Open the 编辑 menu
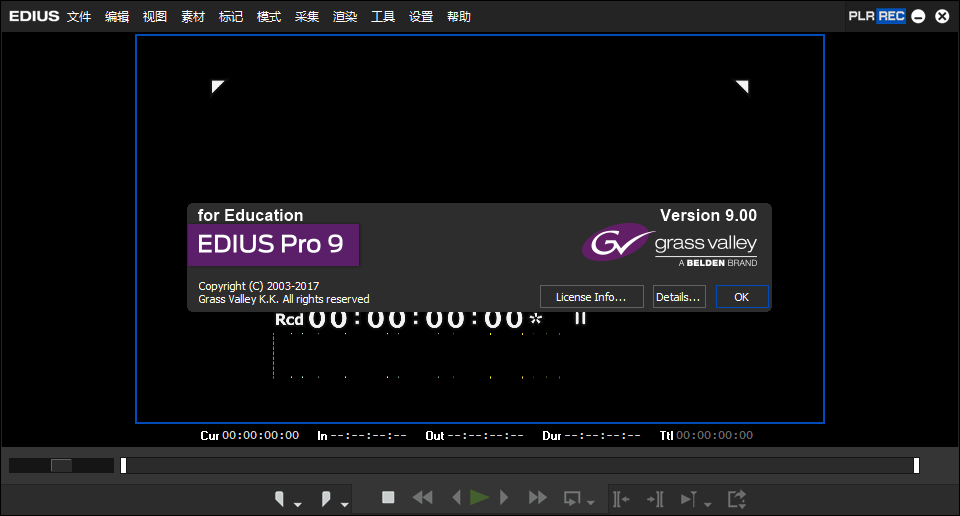960x516 pixels. (117, 17)
